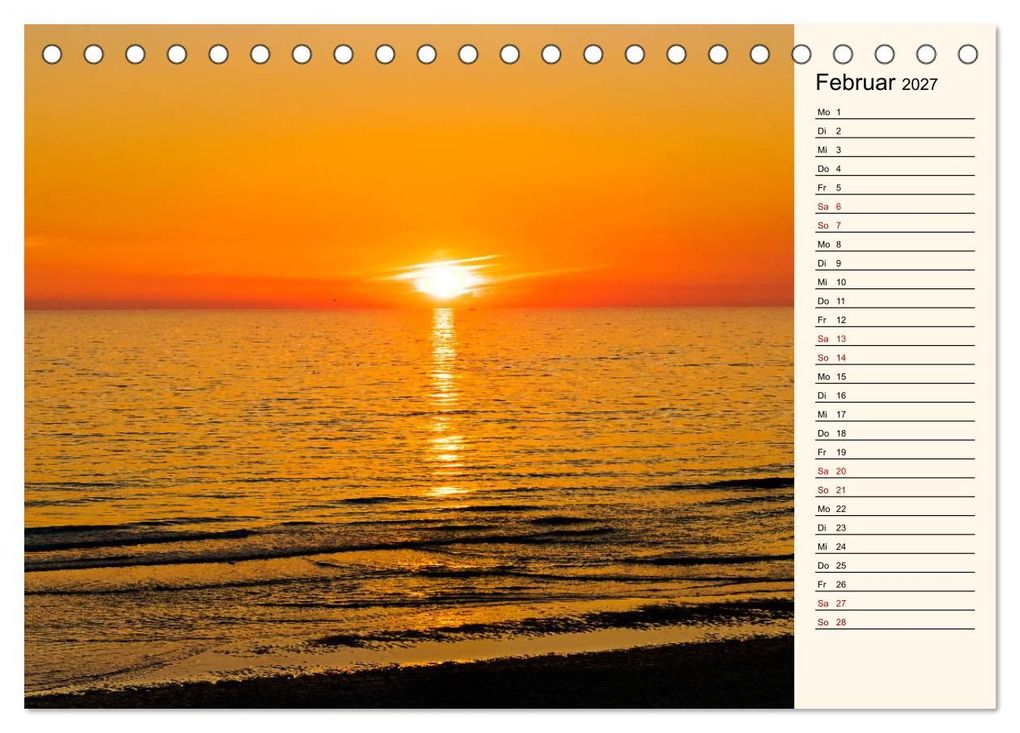The height and width of the screenshot is (733, 1020).
Task: Select the 'Do 25' calendar row
Action: pos(894,565)
